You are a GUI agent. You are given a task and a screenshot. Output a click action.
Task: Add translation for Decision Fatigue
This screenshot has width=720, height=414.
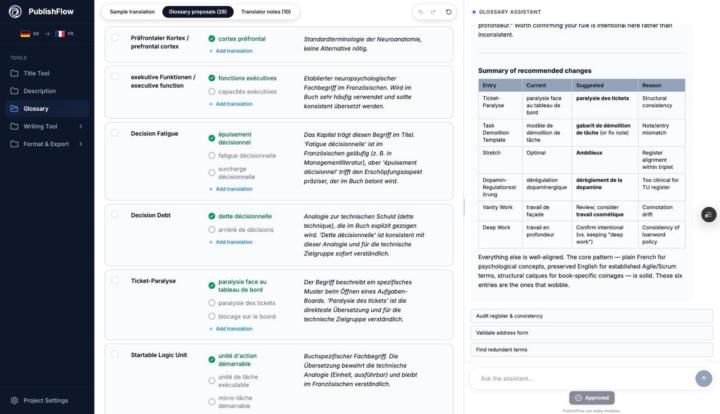pyautogui.click(x=231, y=189)
